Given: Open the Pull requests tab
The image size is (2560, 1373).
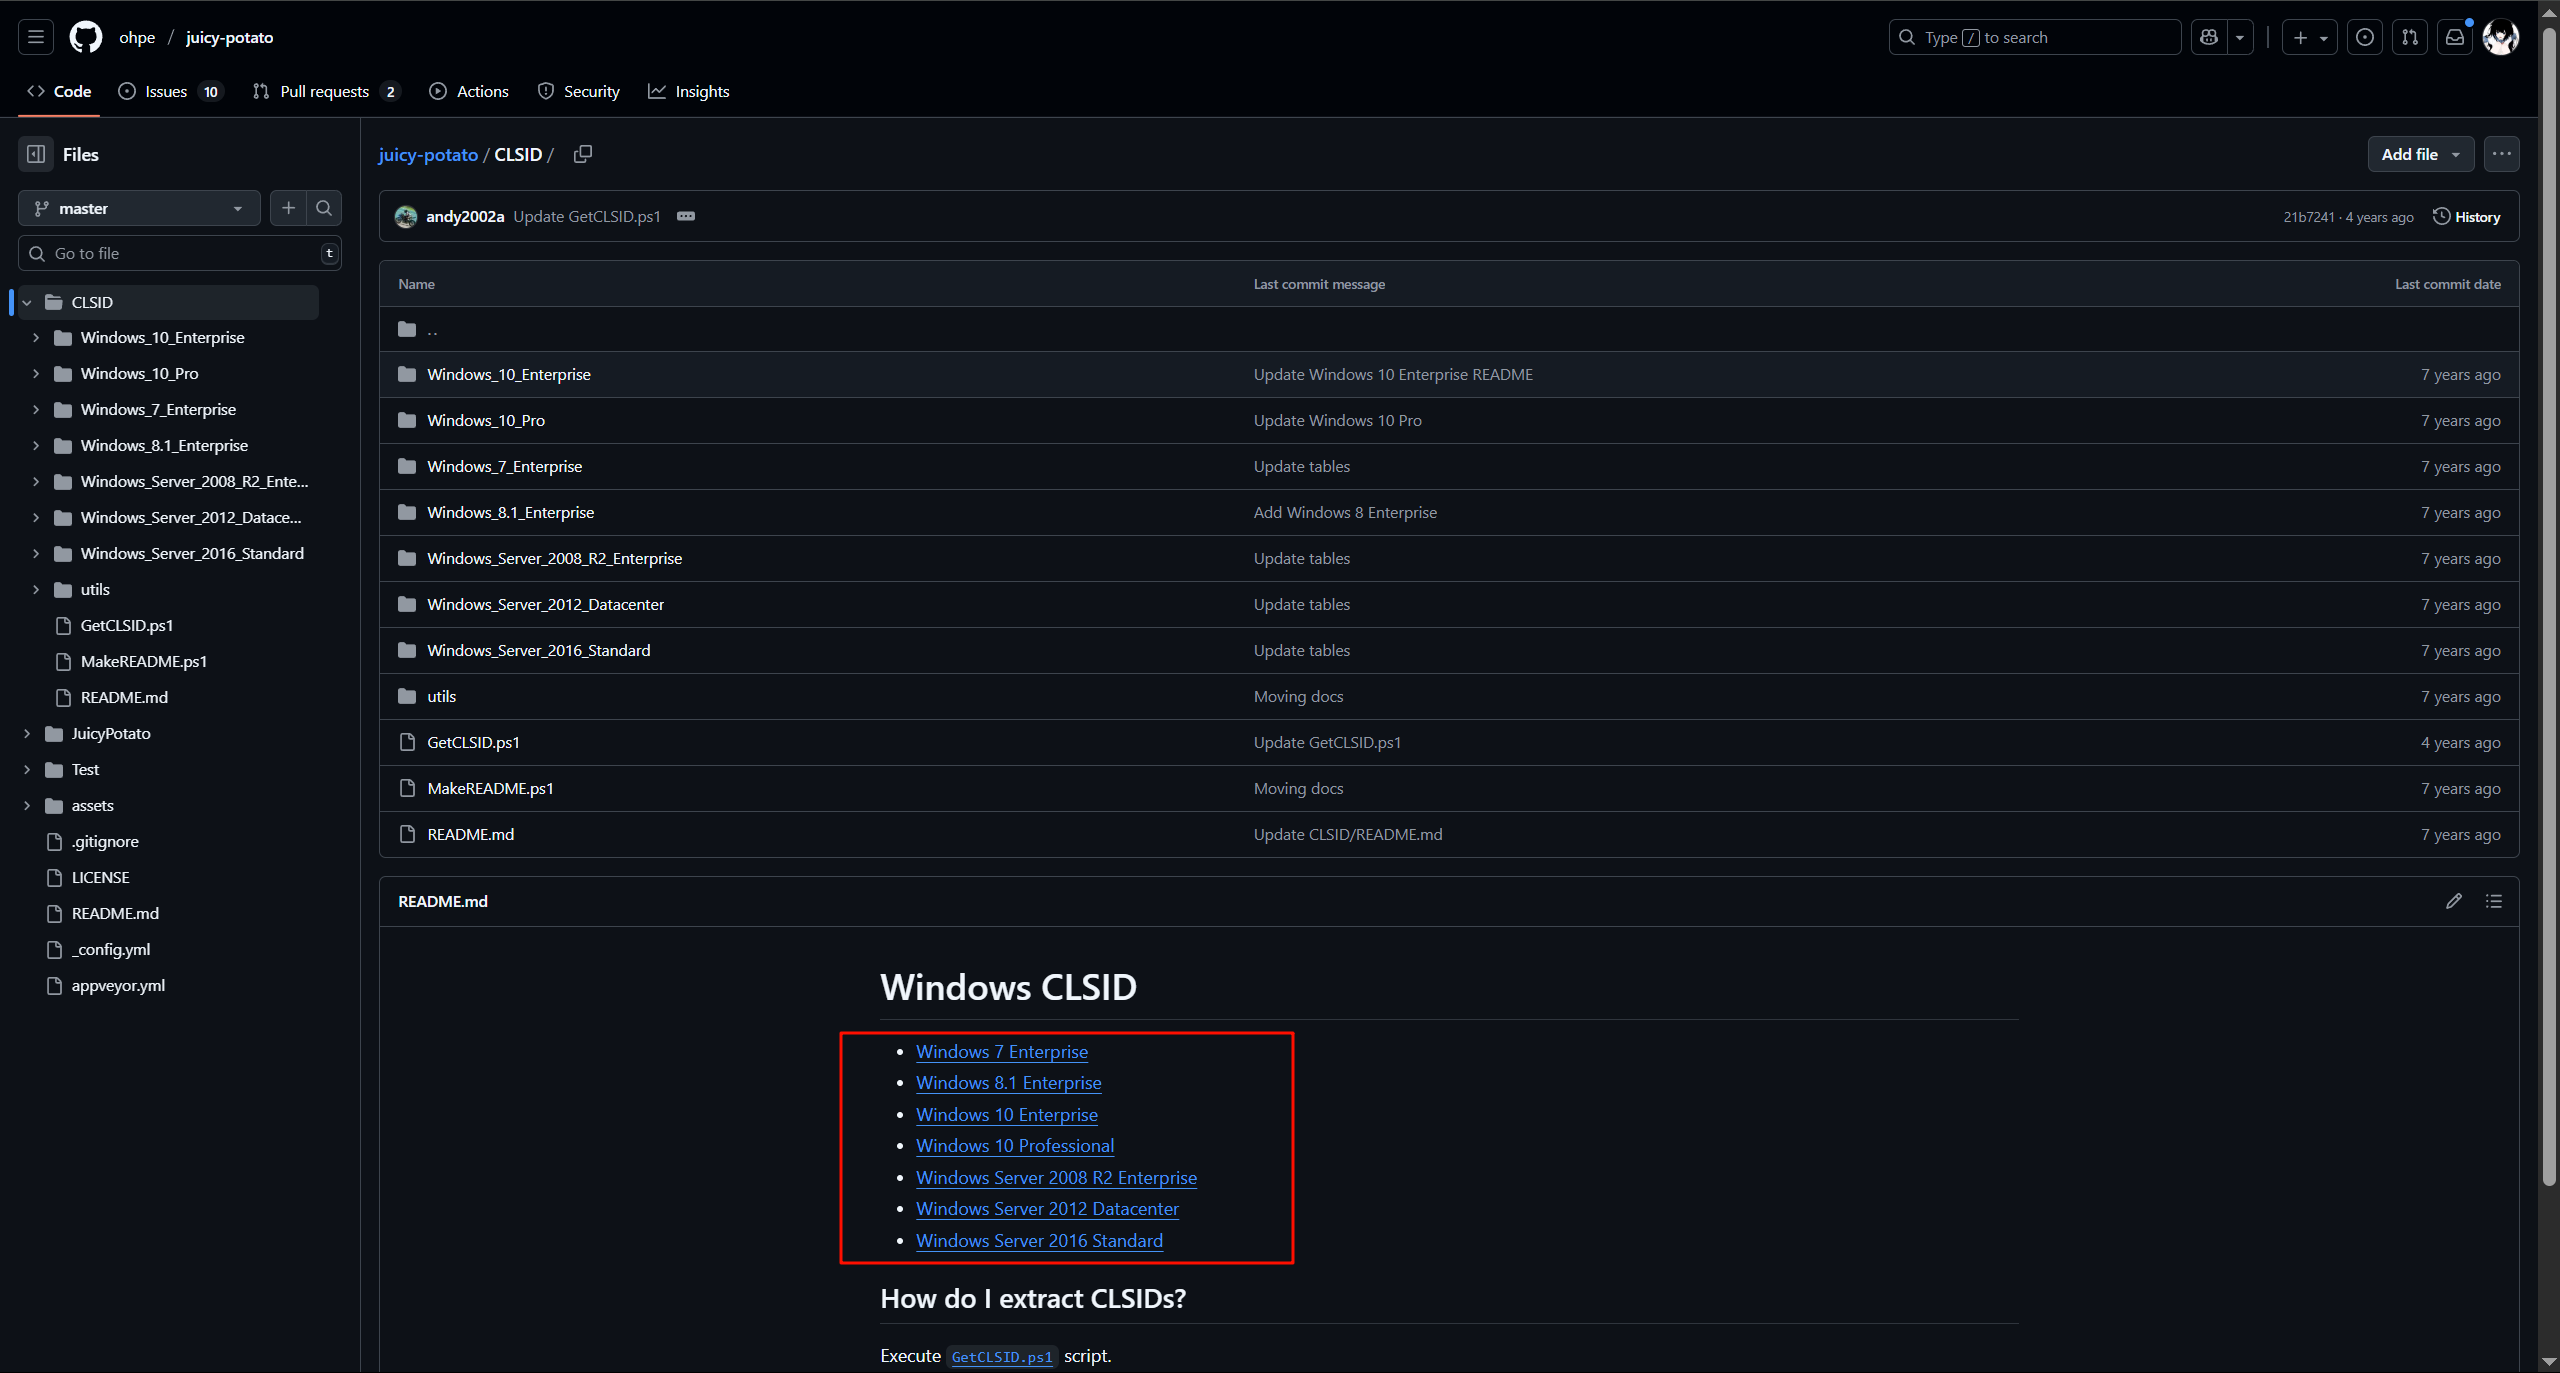Looking at the screenshot, I should point(325,91).
